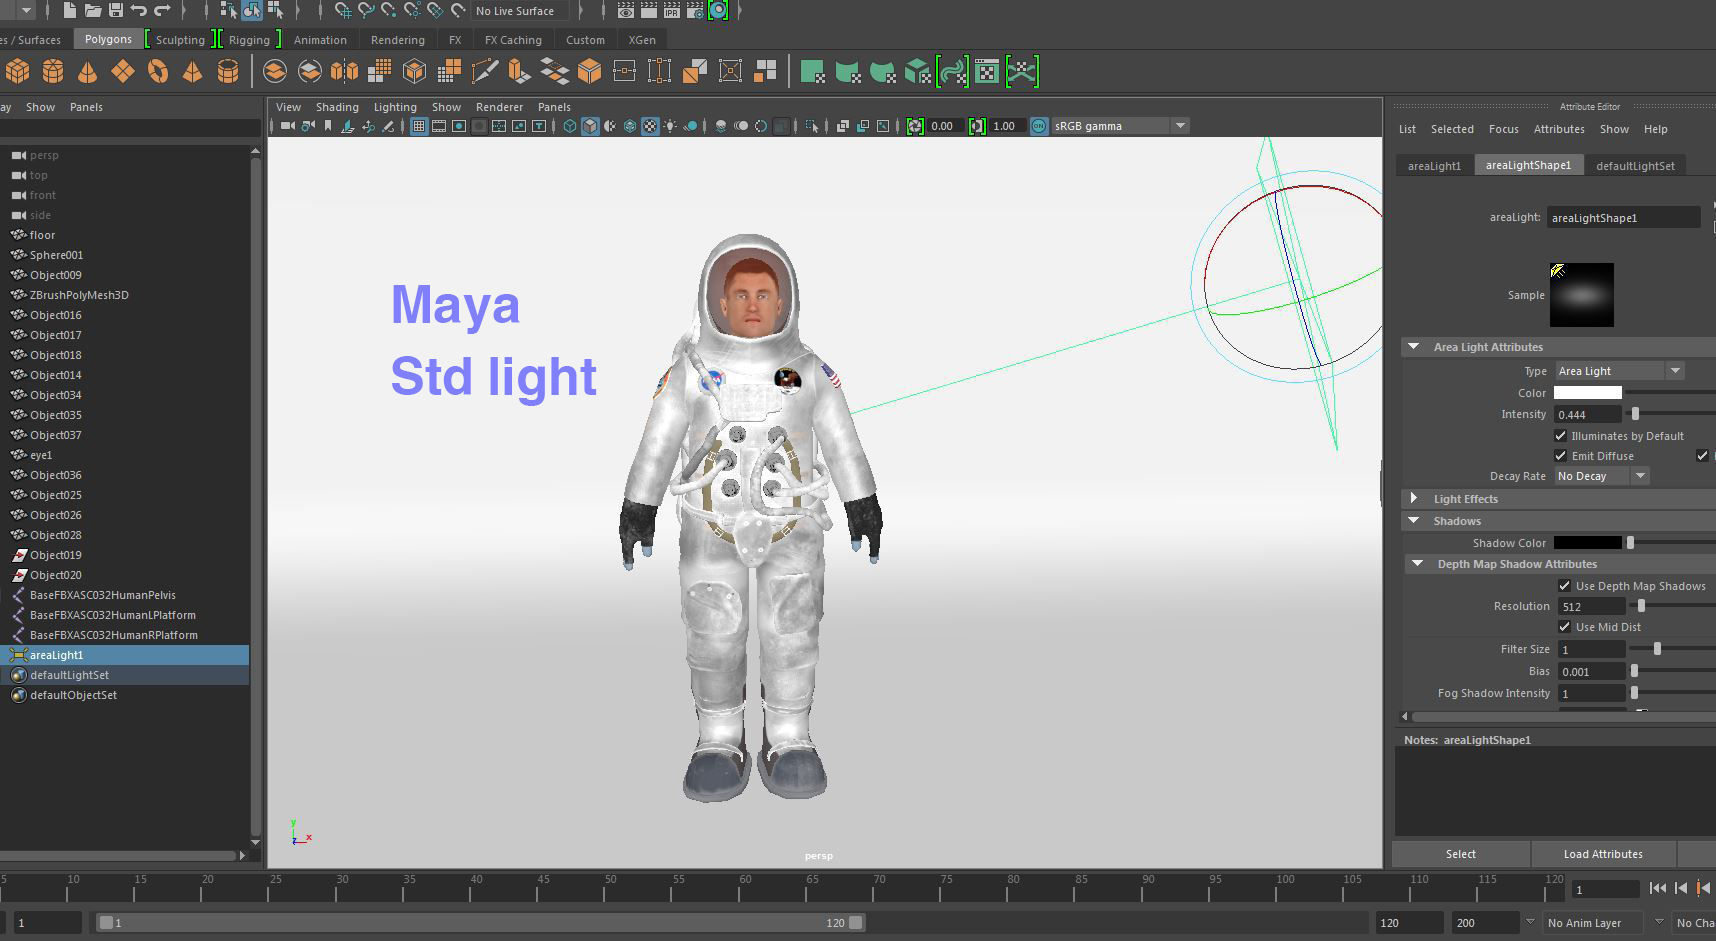The width and height of the screenshot is (1716, 941).
Task: Open the Render View icon
Action: [x=626, y=10]
